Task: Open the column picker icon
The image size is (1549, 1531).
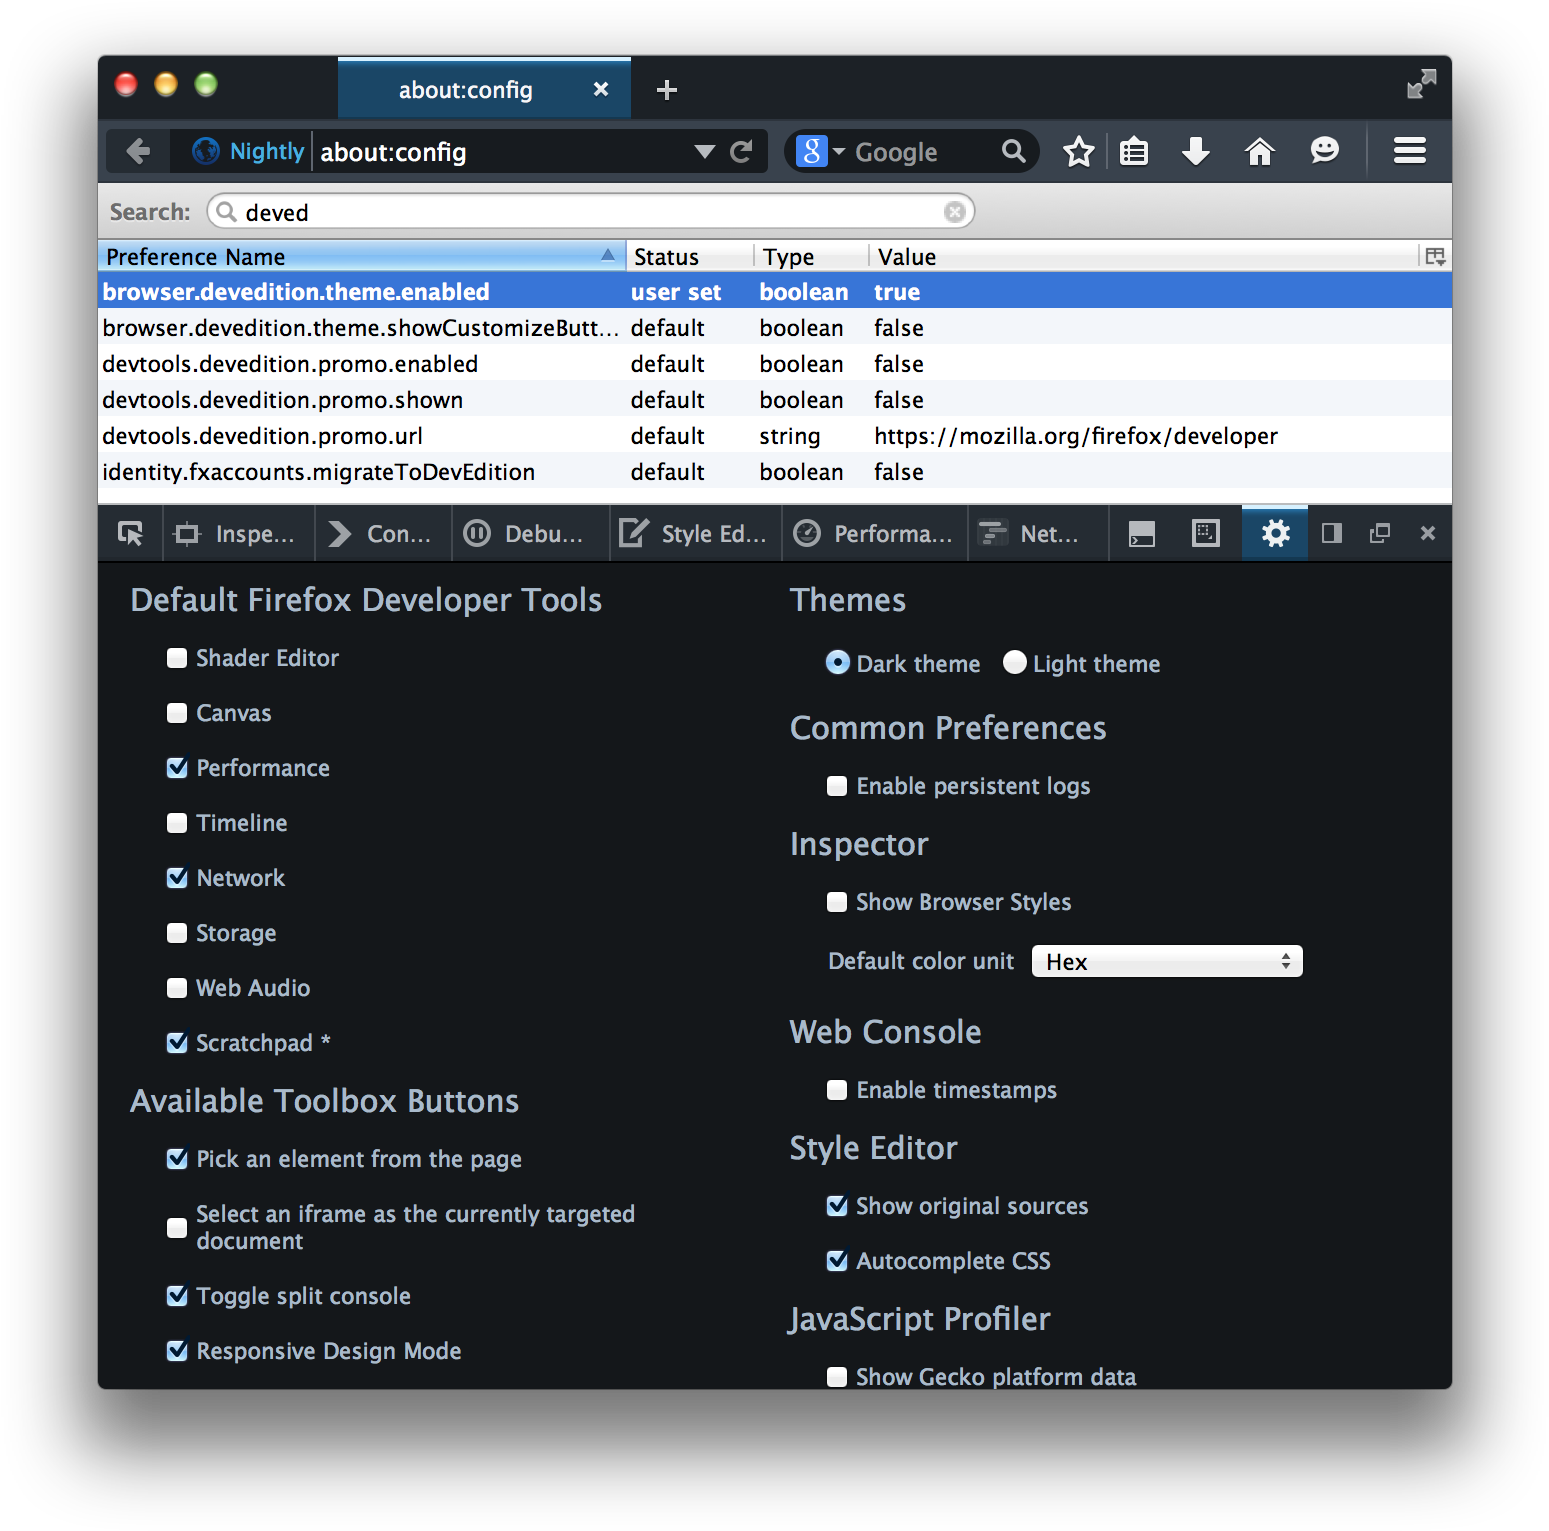Action: [1435, 256]
